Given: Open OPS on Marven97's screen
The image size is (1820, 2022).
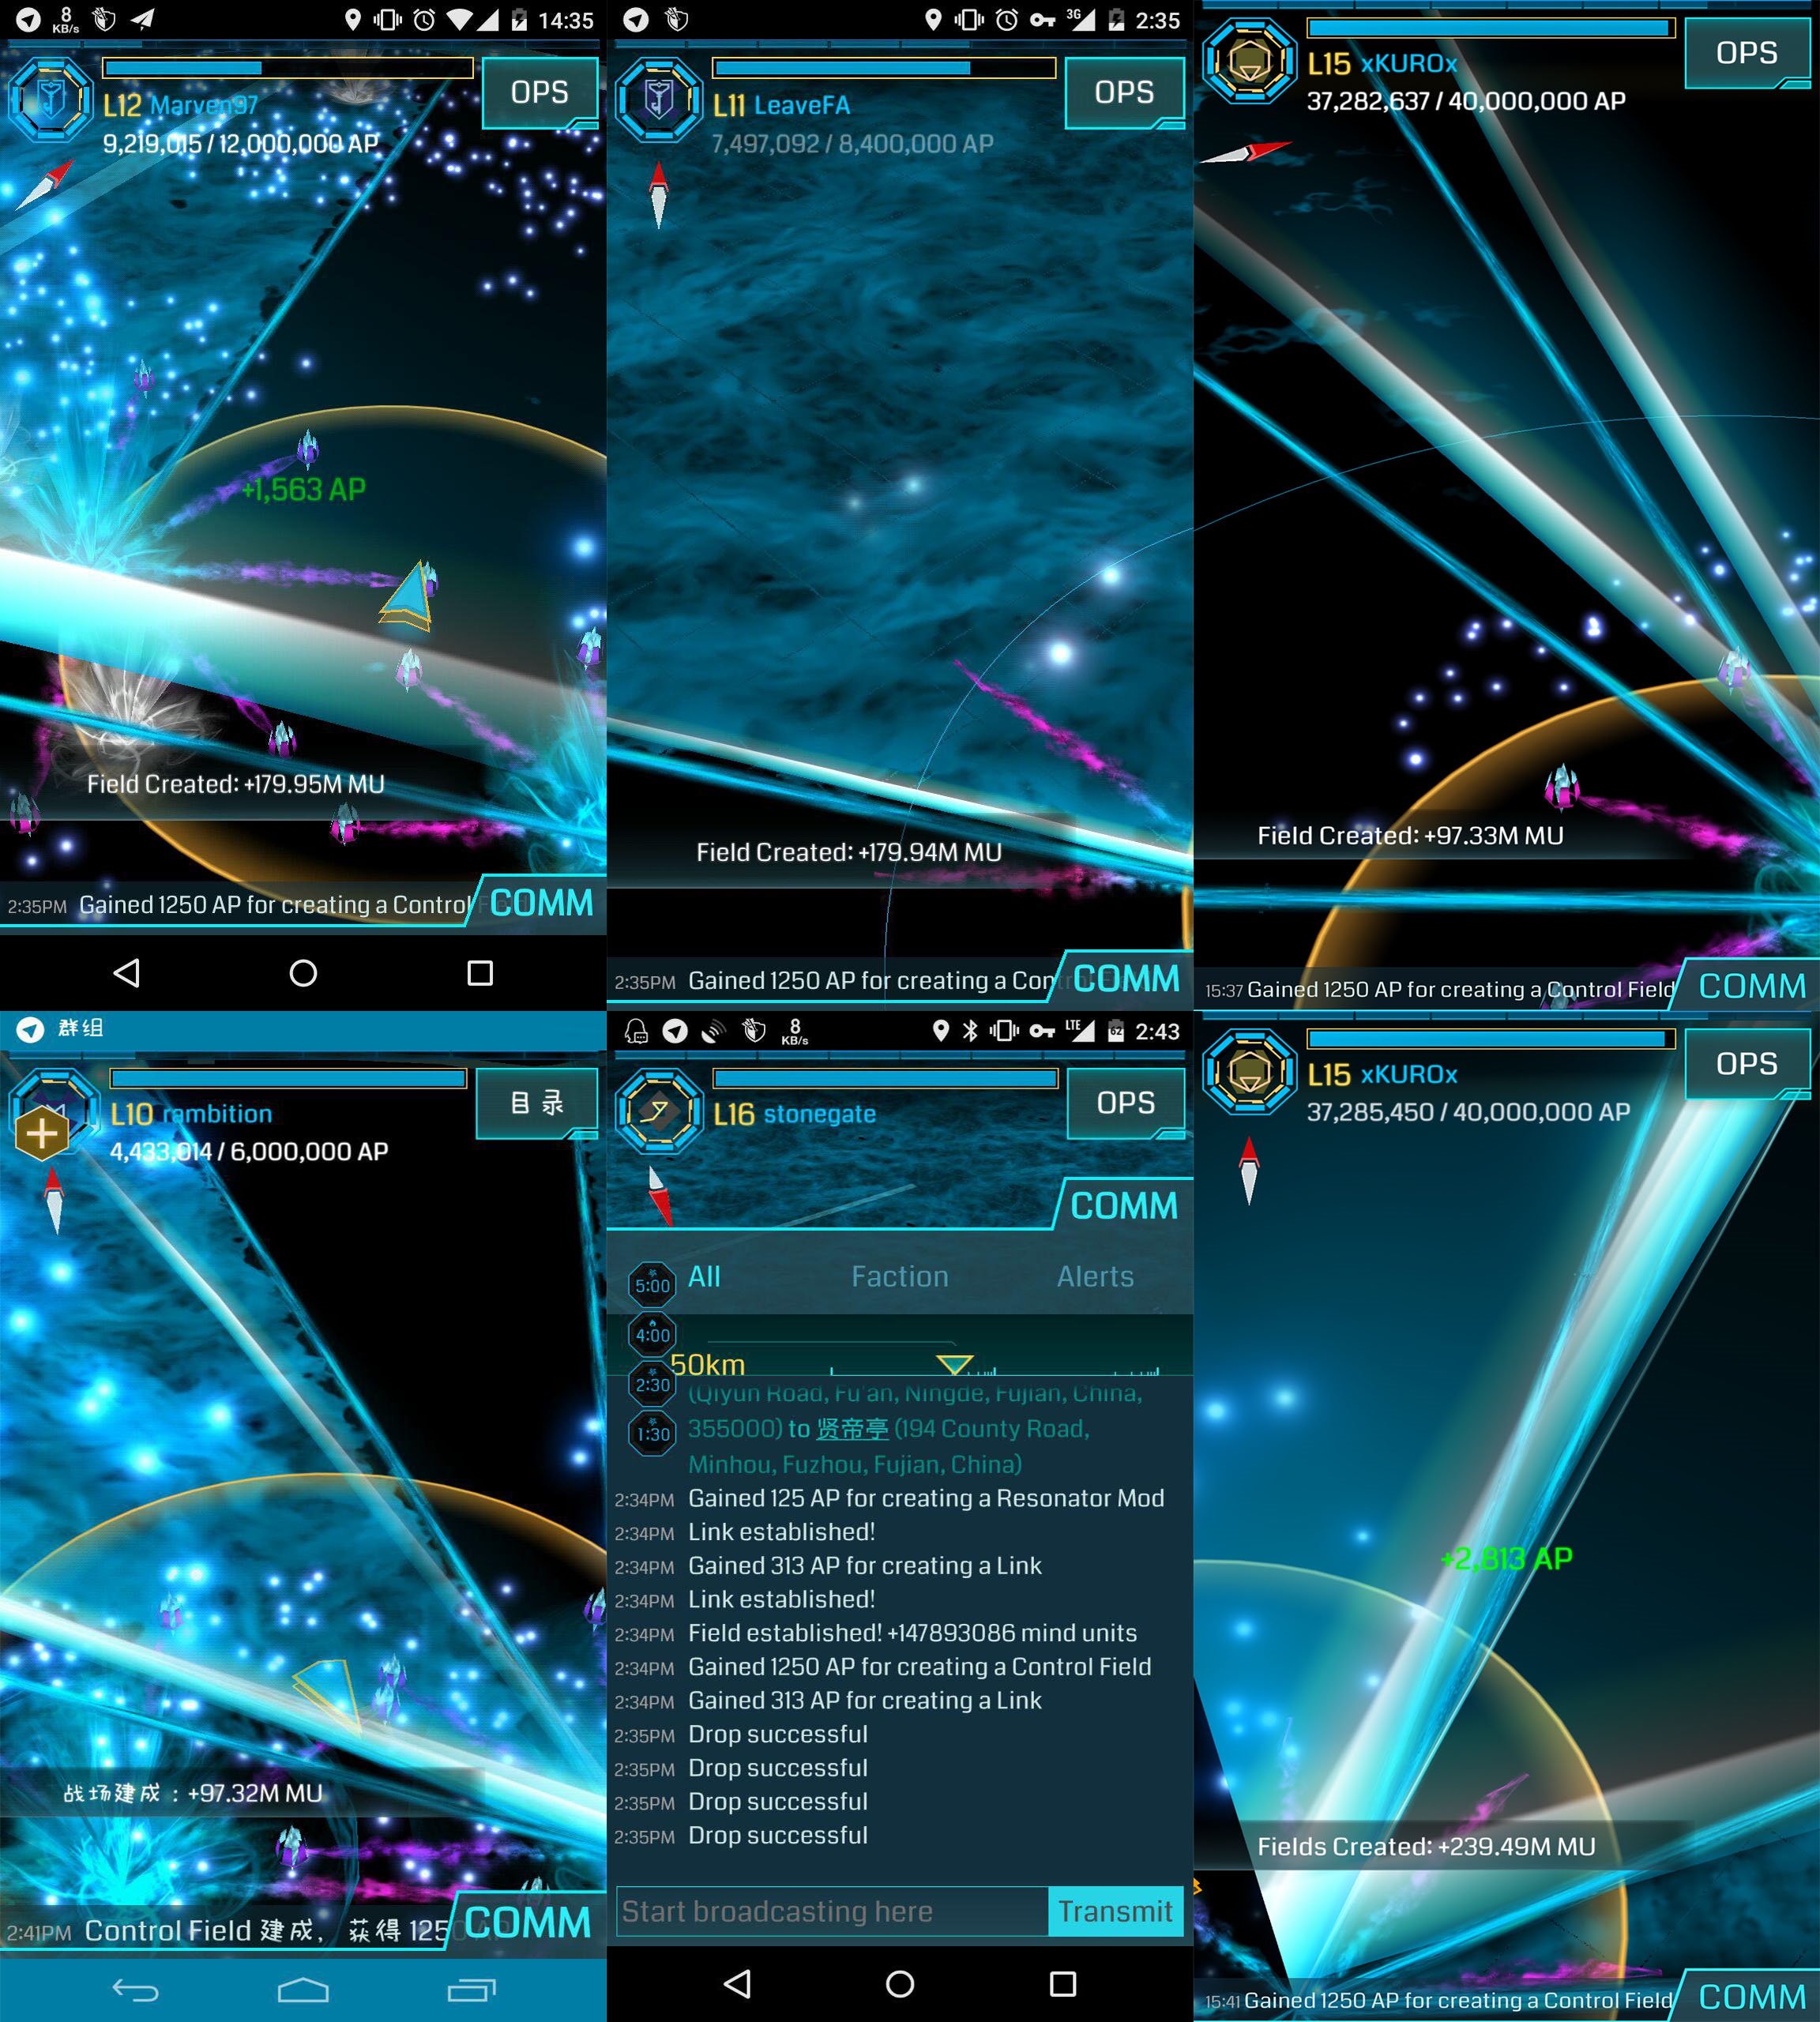Looking at the screenshot, I should pos(540,93).
